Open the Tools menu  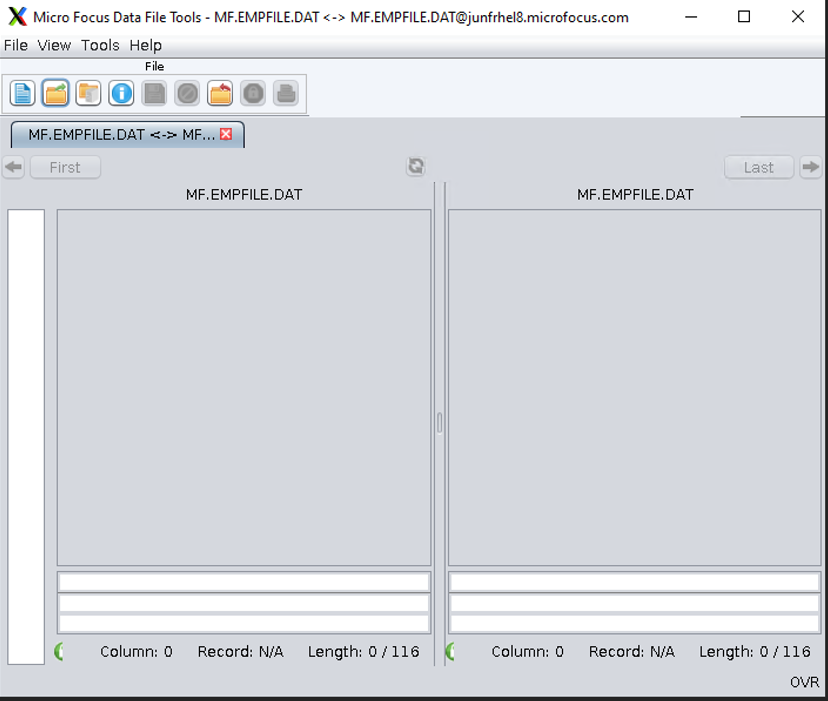coord(100,45)
